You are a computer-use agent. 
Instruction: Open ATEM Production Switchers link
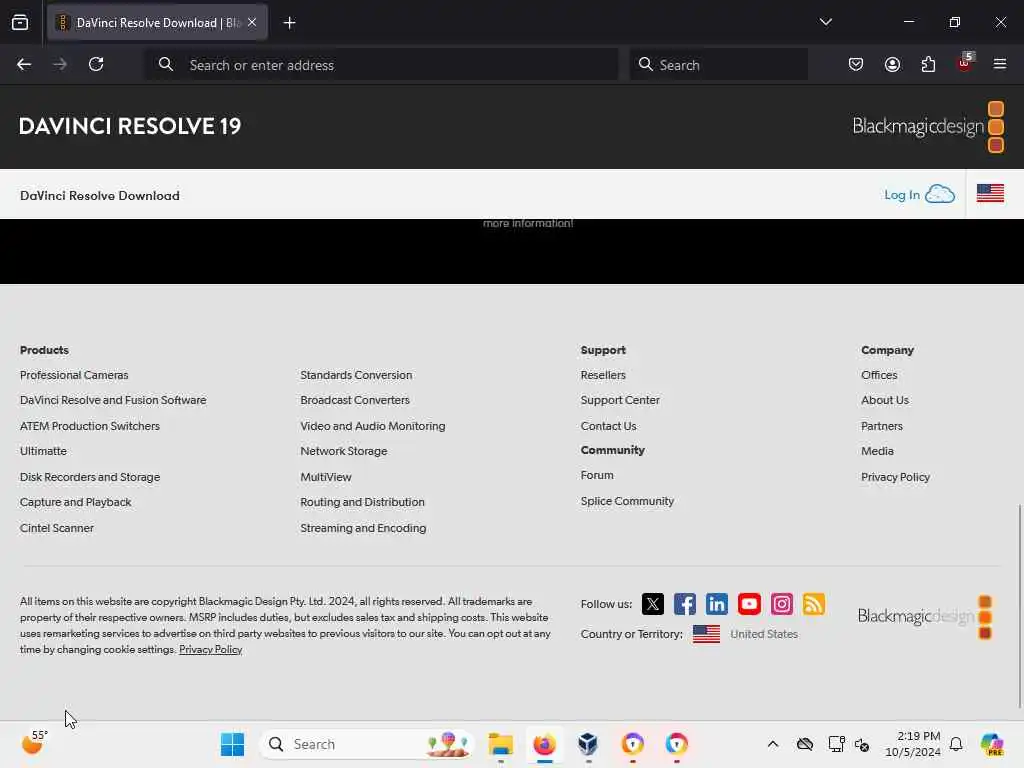click(x=89, y=426)
